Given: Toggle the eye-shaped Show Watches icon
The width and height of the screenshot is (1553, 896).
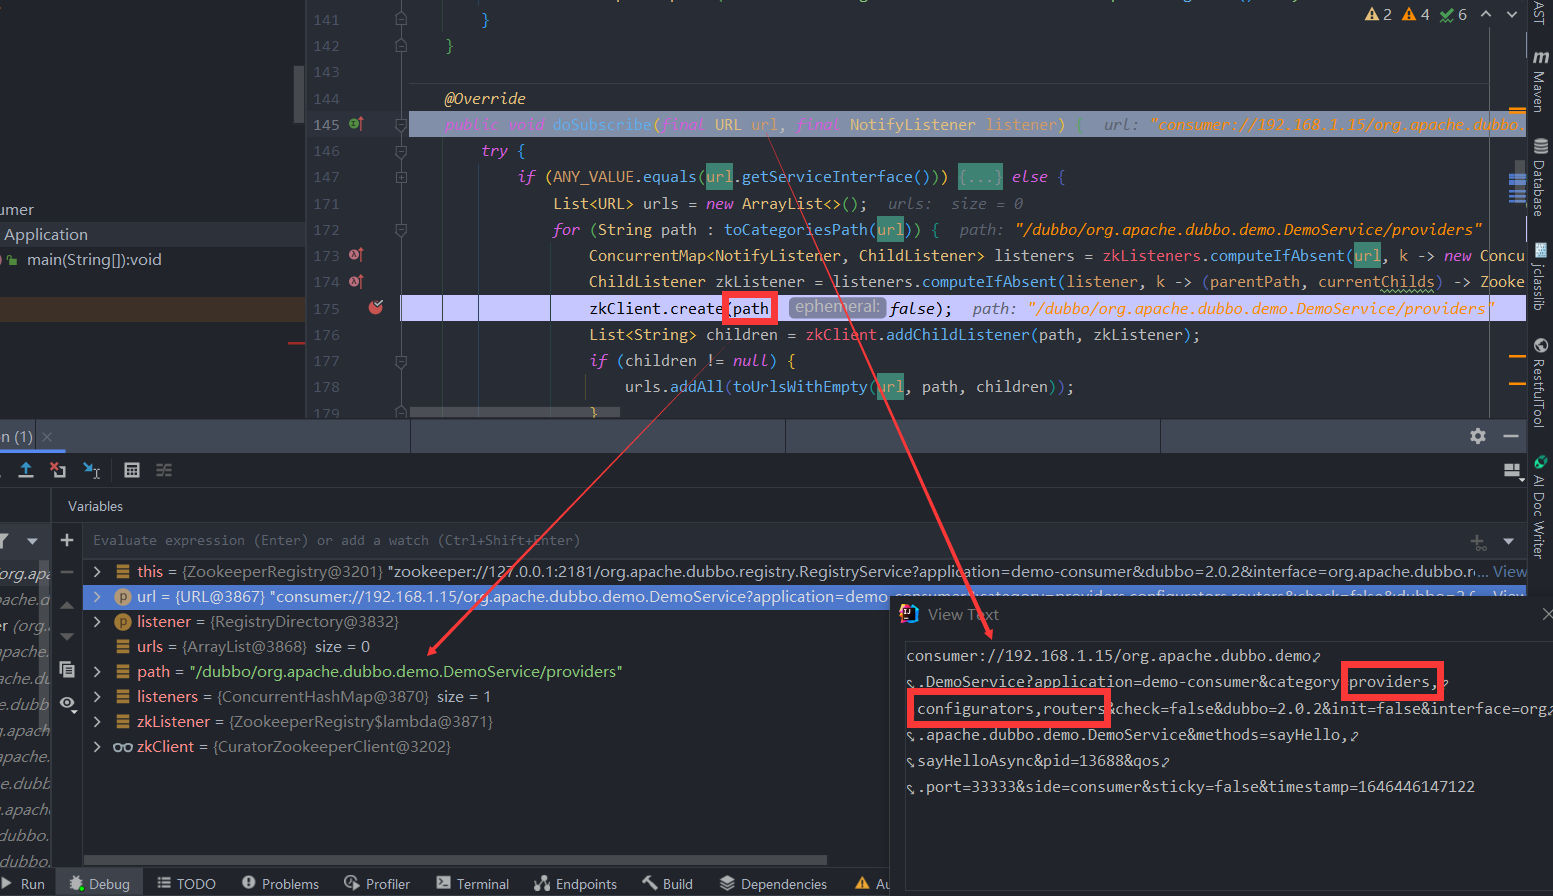Looking at the screenshot, I should coord(67,703).
